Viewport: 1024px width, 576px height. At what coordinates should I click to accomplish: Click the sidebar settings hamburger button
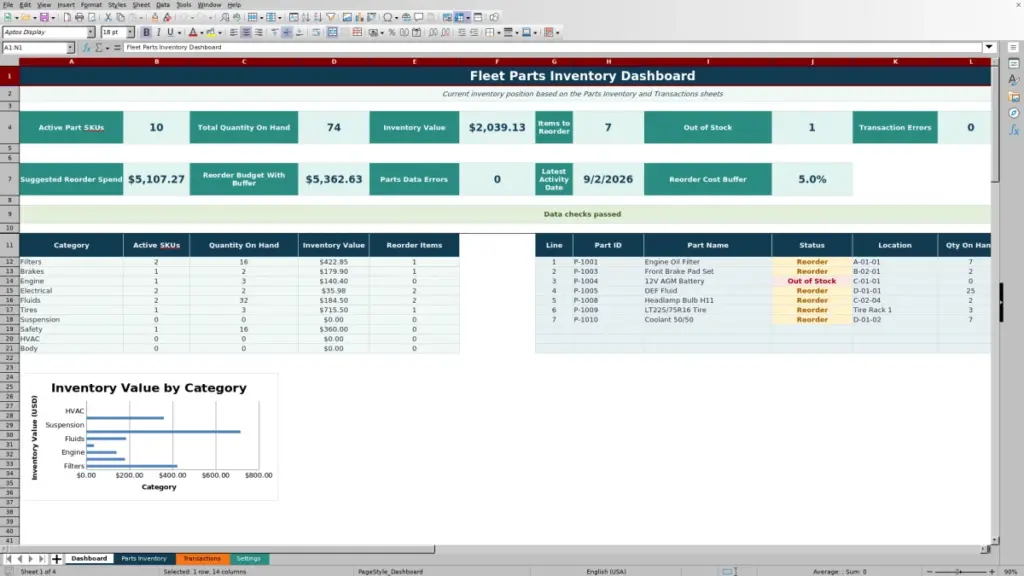(x=1013, y=47)
